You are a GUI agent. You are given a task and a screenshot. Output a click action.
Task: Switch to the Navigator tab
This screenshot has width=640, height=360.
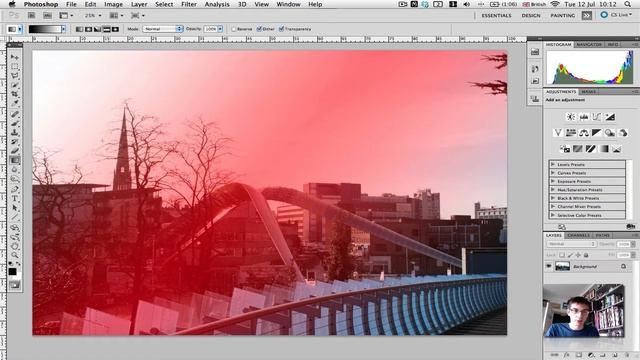click(589, 44)
